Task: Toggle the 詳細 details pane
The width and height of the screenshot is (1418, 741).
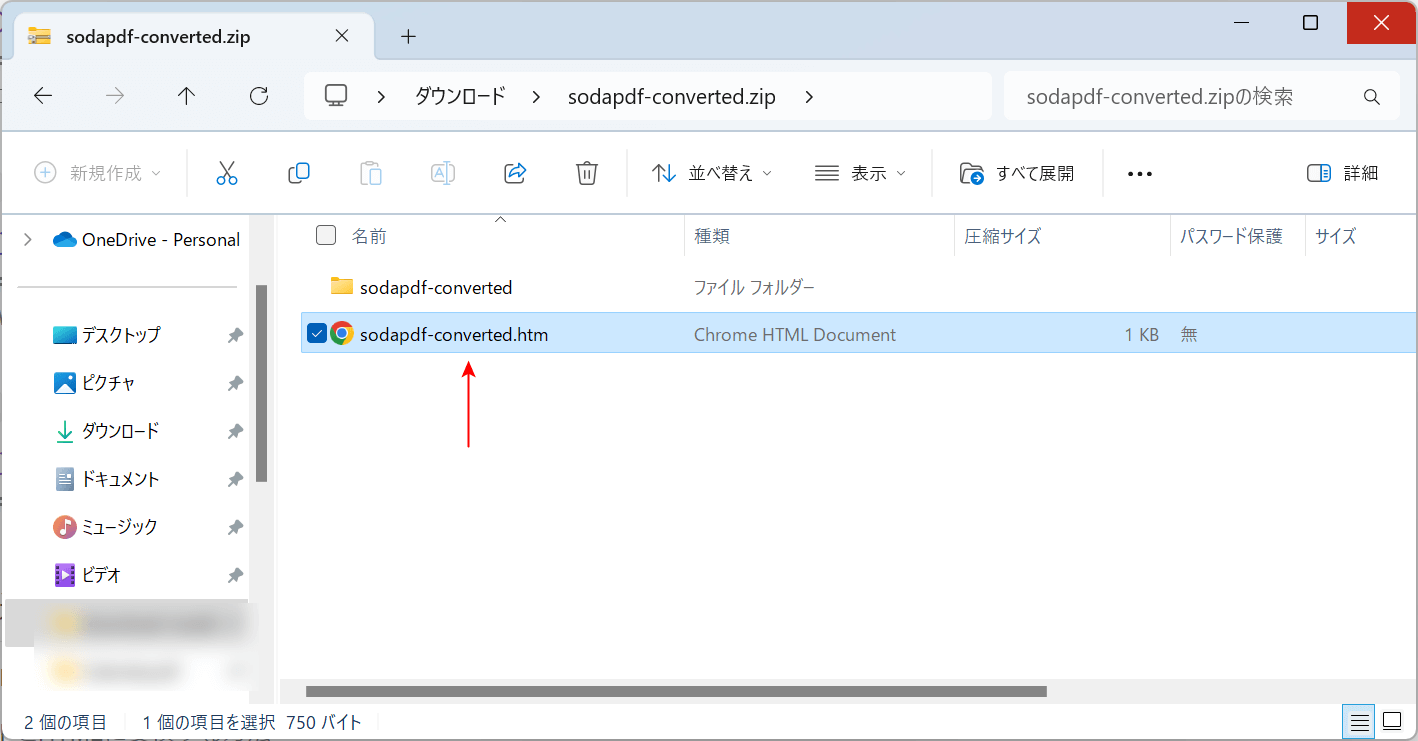Action: click(1342, 173)
